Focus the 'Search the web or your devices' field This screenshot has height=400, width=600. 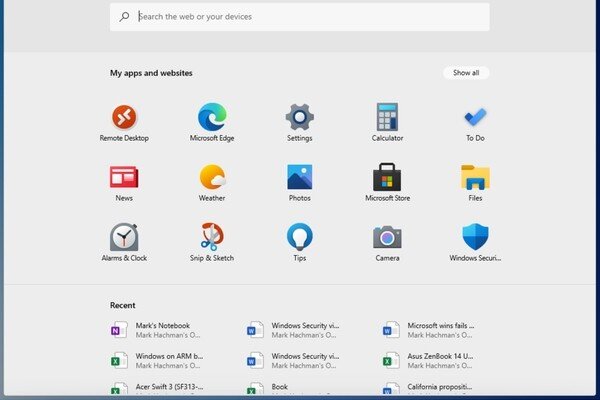[300, 17]
